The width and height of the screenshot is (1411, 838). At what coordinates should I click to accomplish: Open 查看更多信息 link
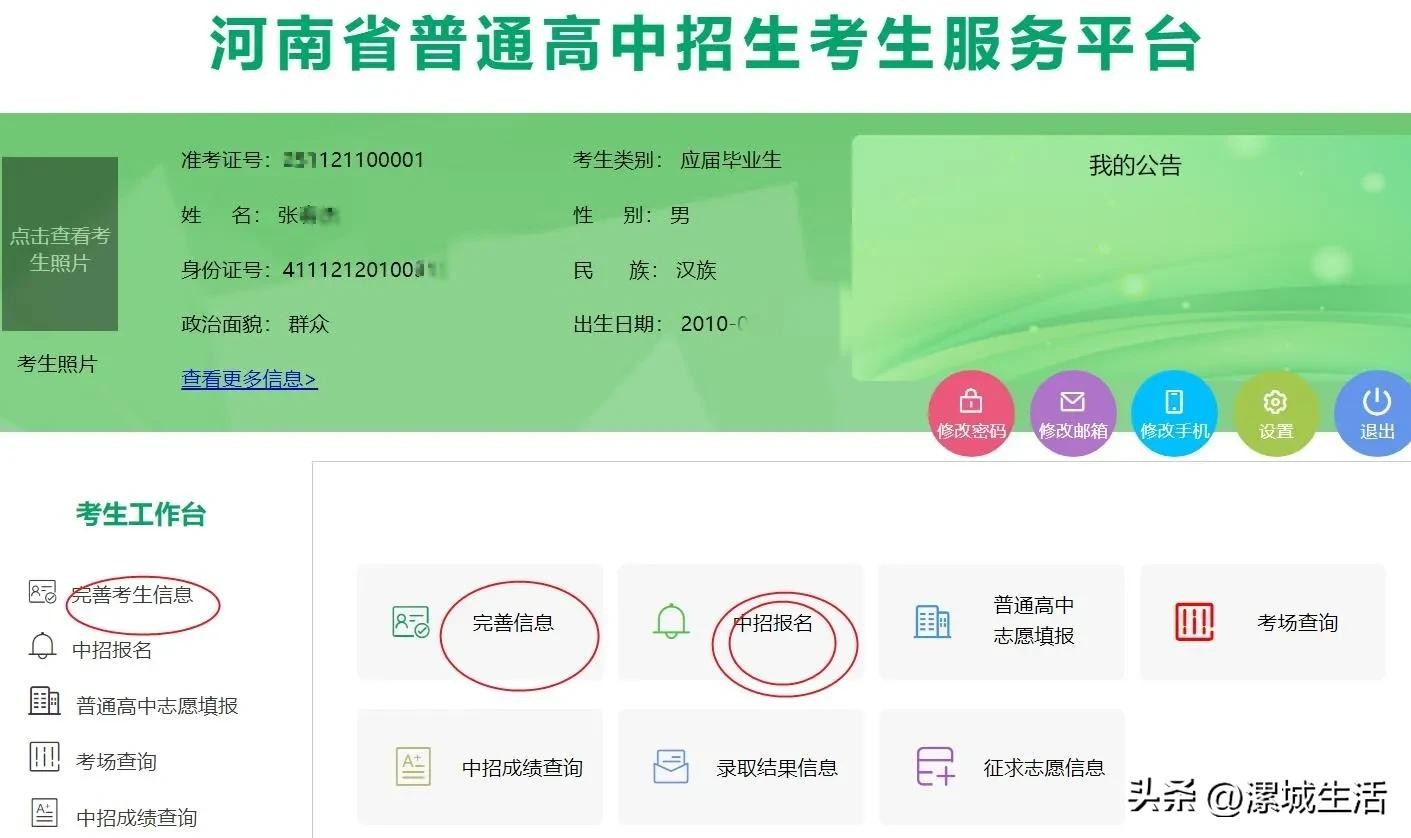[249, 380]
